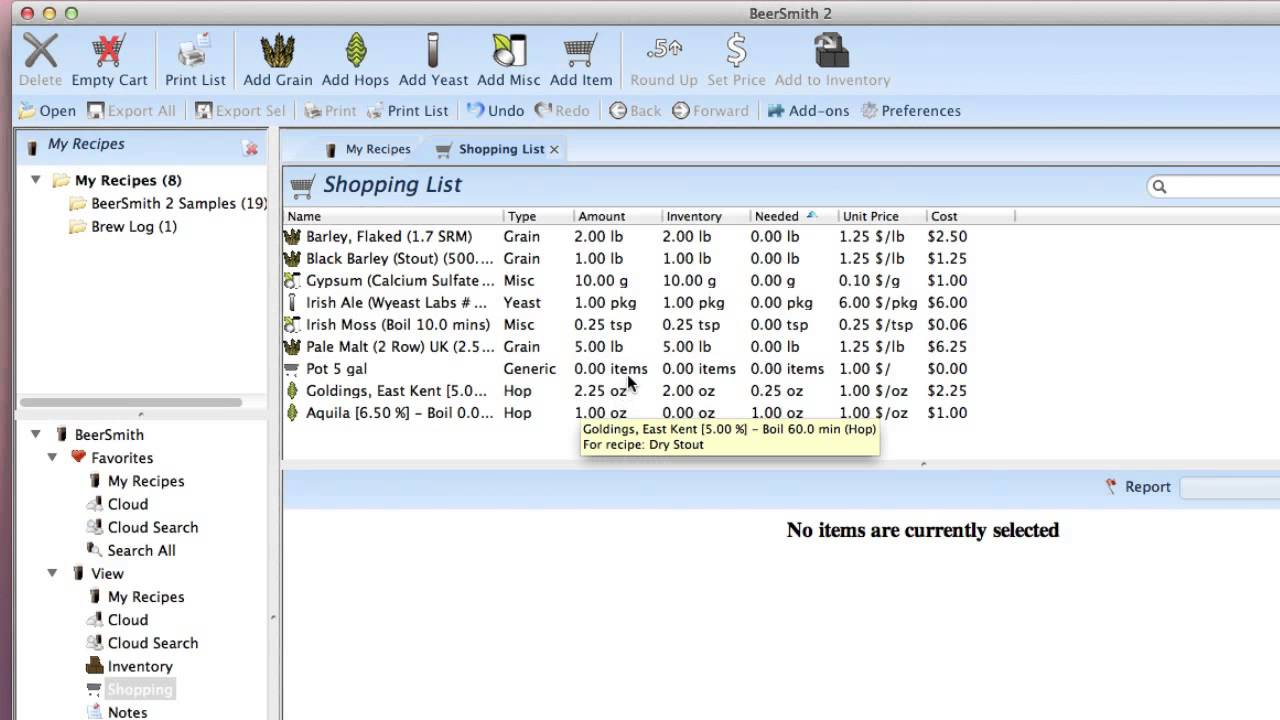Sort by the Name column header
This screenshot has width=1280, height=720.
pyautogui.click(x=393, y=216)
